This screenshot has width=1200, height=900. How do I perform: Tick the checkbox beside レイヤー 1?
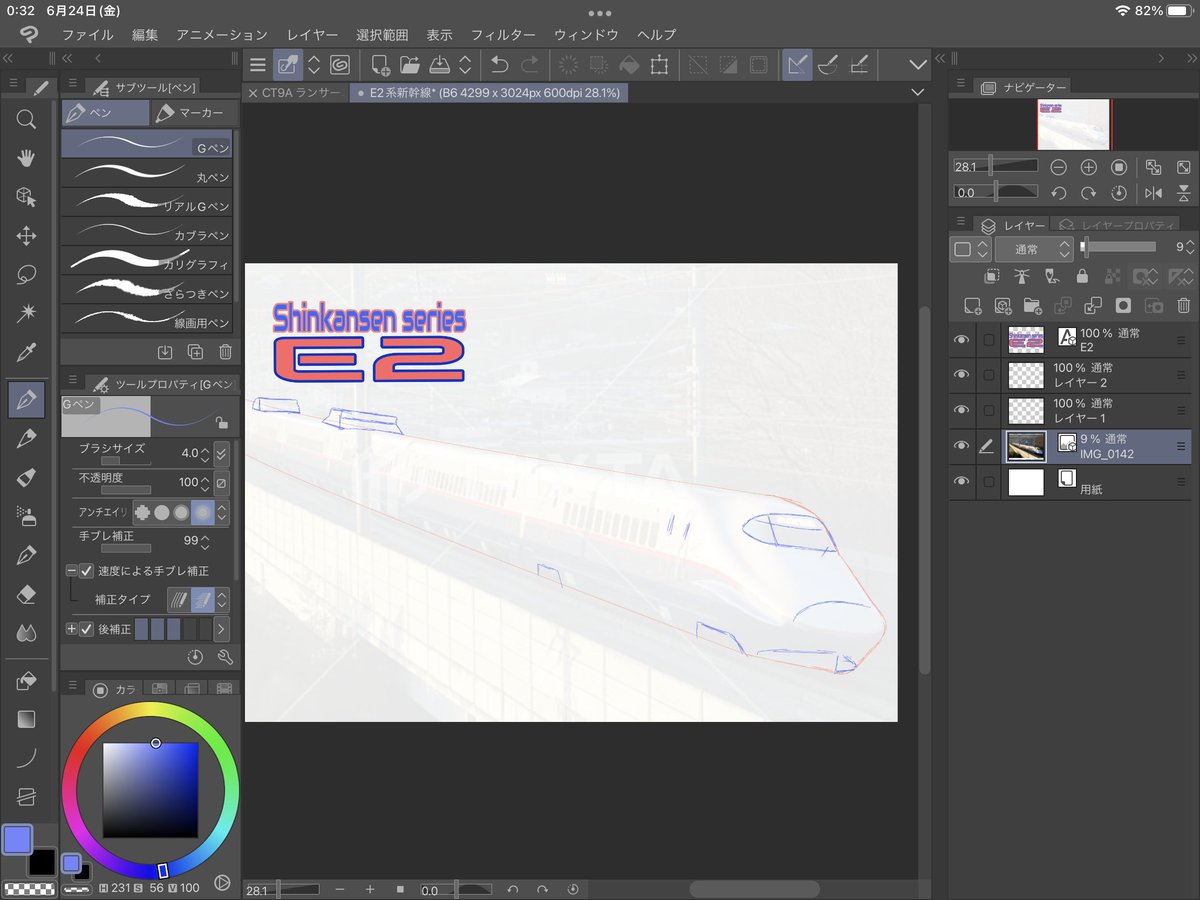coord(989,410)
